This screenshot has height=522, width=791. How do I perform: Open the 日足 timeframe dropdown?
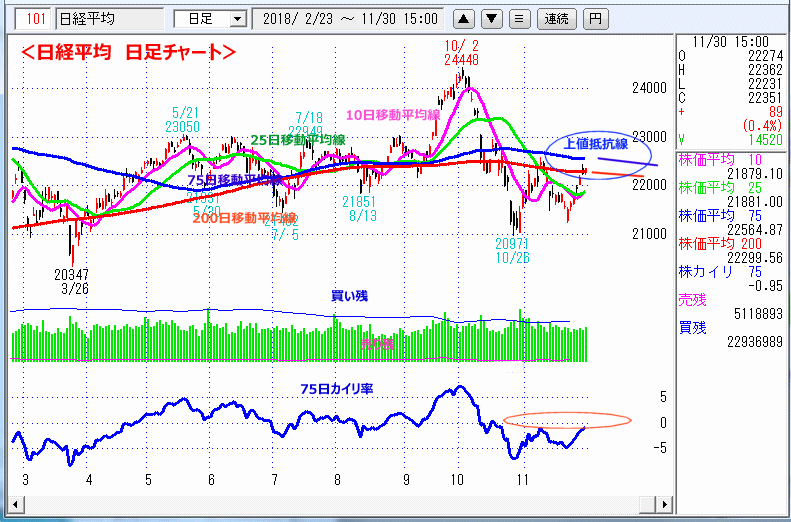coord(210,19)
